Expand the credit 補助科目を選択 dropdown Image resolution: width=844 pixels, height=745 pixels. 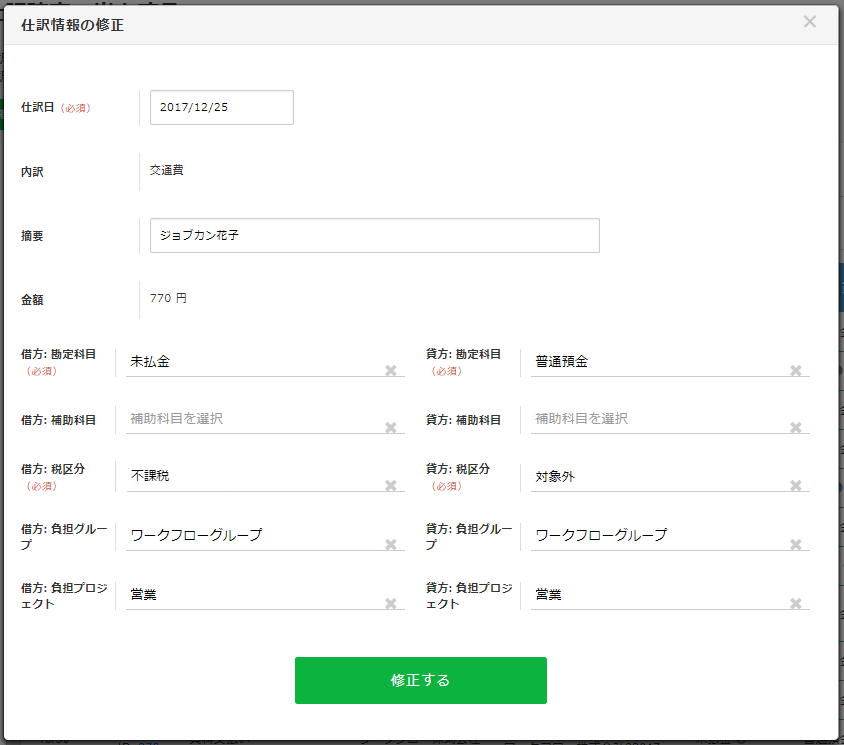click(x=655, y=419)
